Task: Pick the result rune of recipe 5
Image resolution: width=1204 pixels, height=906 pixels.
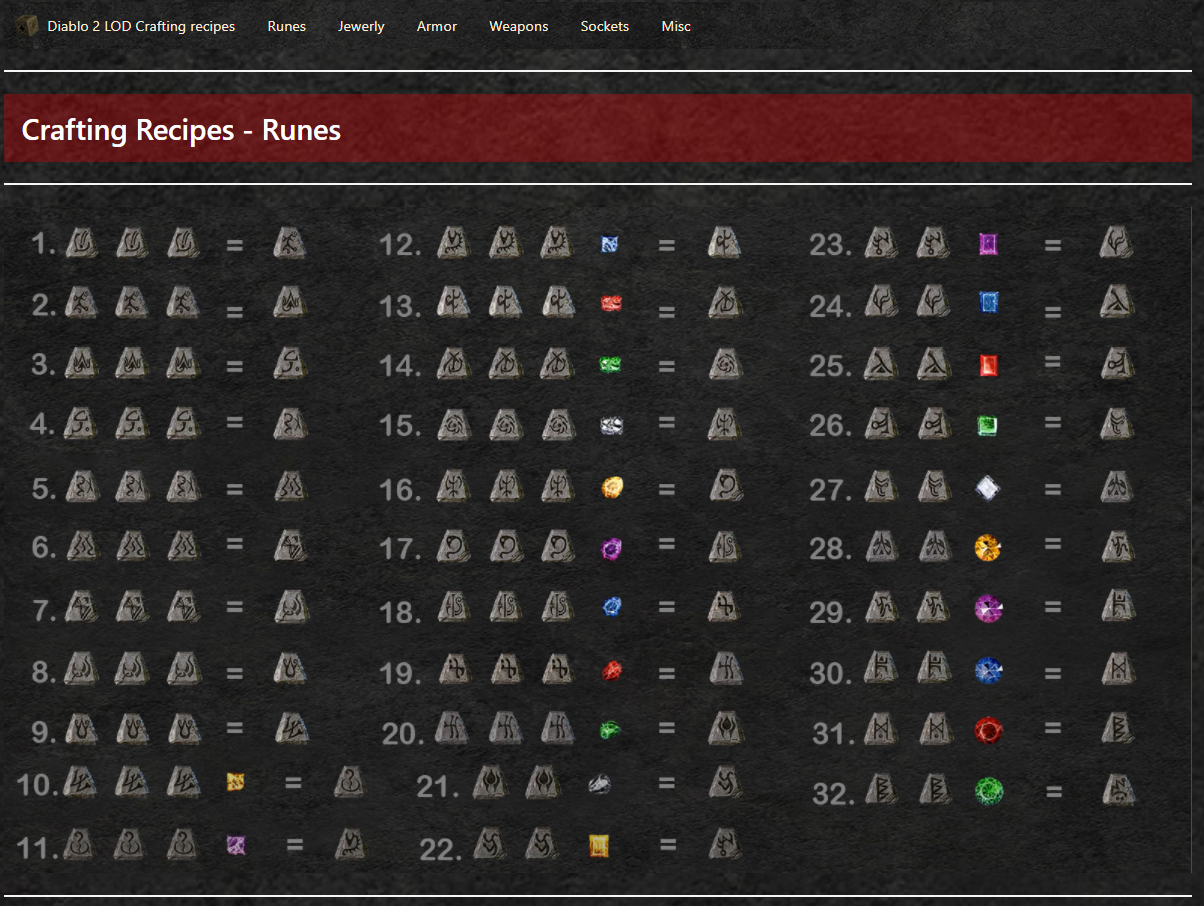Action: [x=289, y=487]
